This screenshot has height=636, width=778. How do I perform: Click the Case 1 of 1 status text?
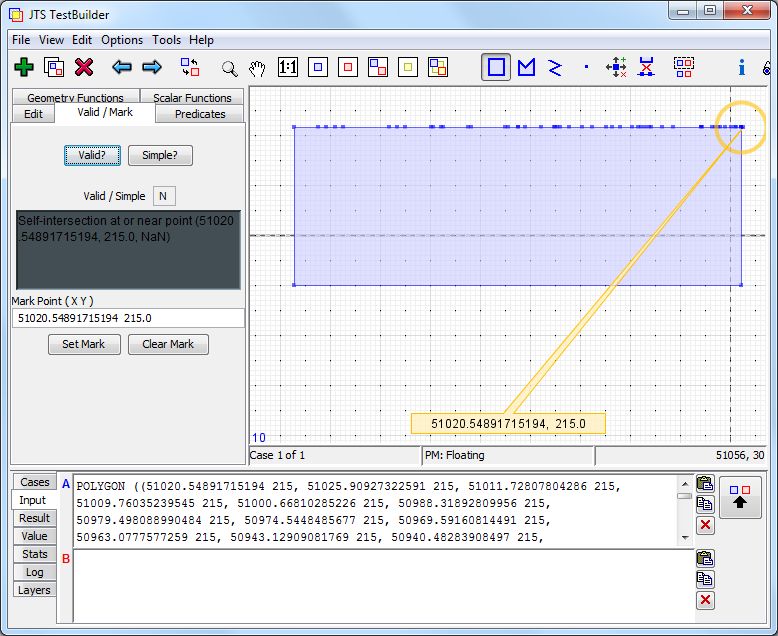pyautogui.click(x=277, y=455)
